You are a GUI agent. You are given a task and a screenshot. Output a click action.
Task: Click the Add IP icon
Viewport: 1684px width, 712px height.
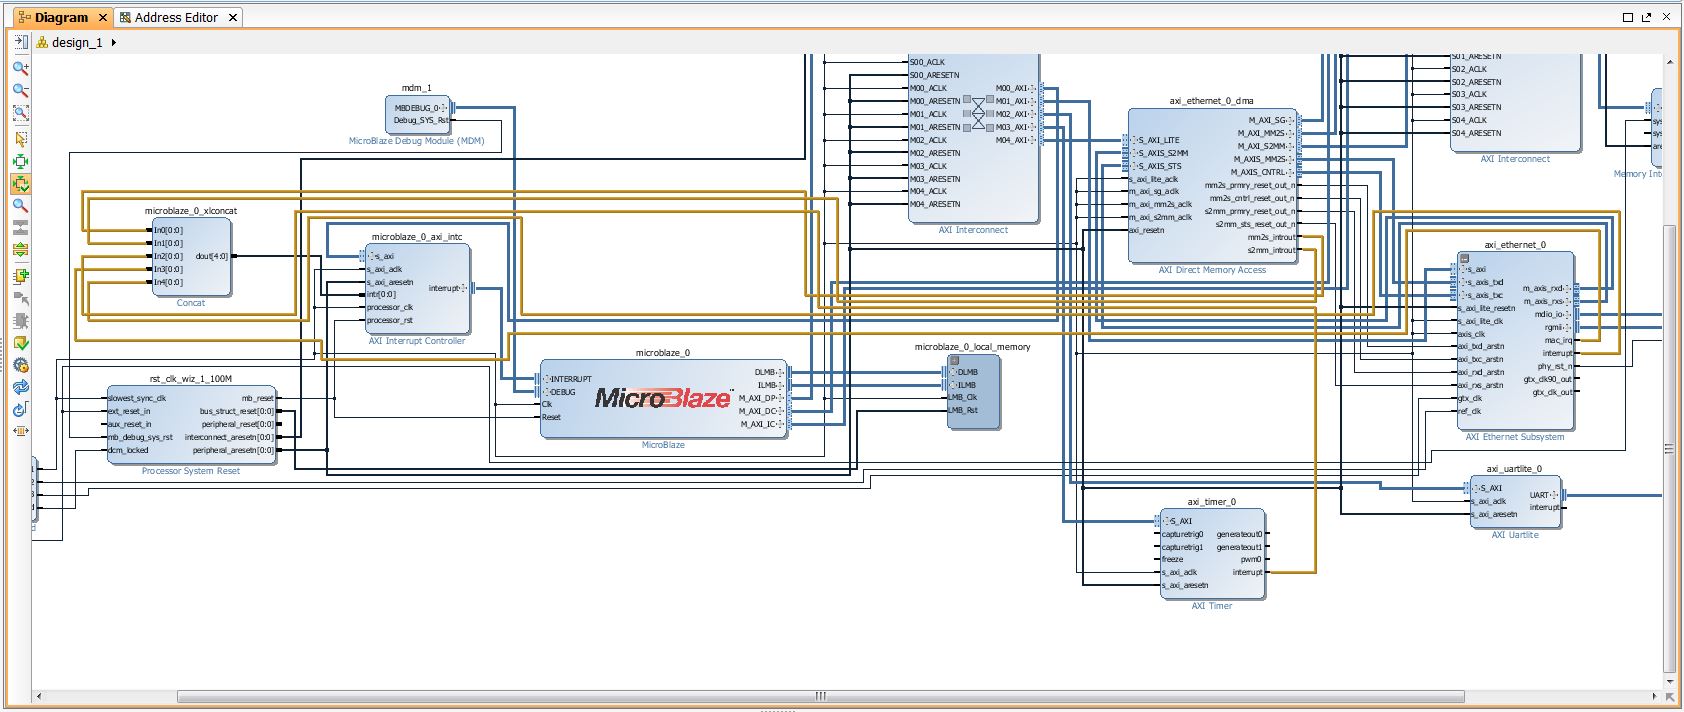20,276
